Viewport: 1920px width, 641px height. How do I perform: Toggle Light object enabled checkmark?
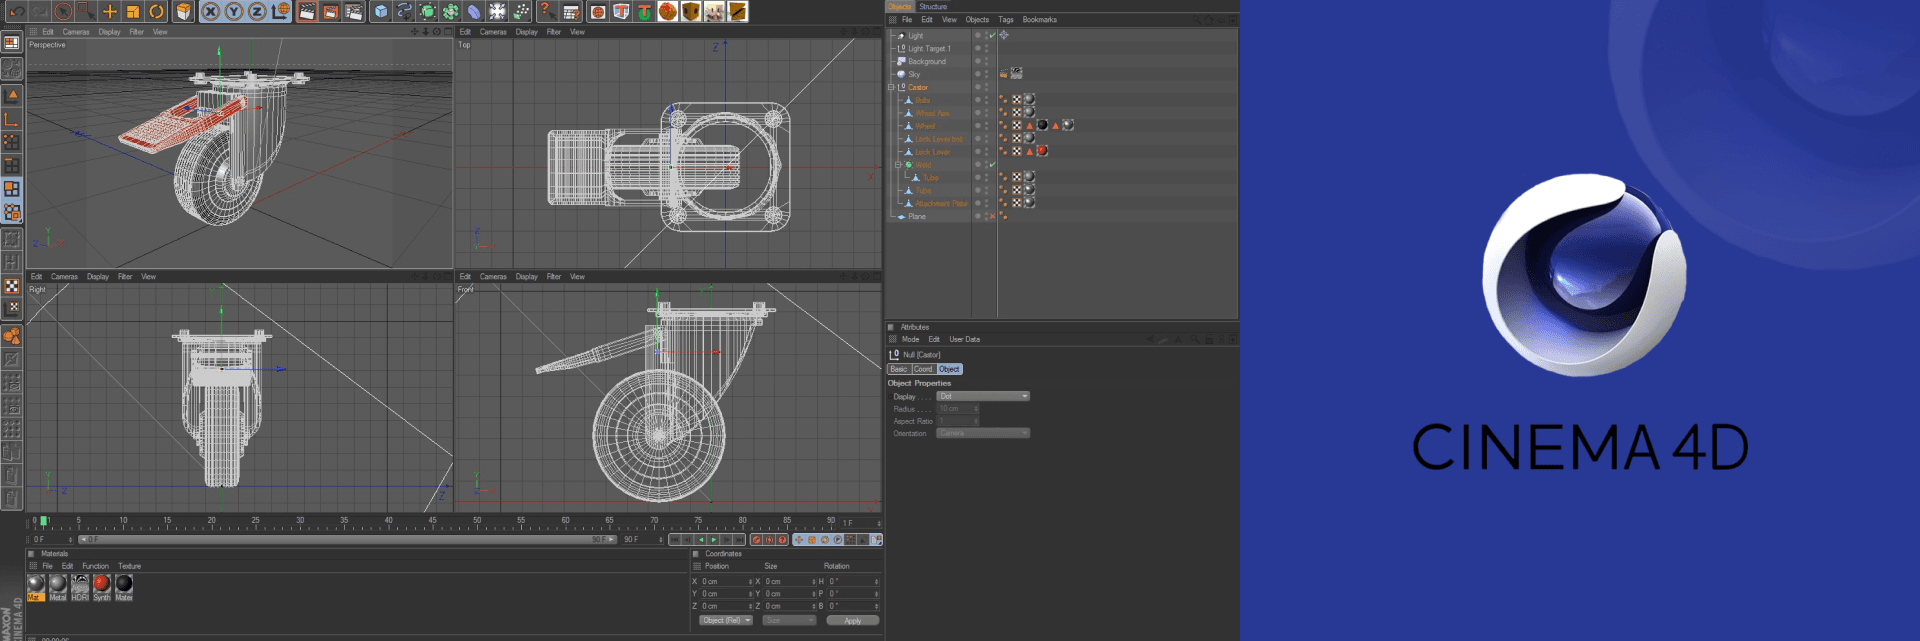tap(992, 36)
